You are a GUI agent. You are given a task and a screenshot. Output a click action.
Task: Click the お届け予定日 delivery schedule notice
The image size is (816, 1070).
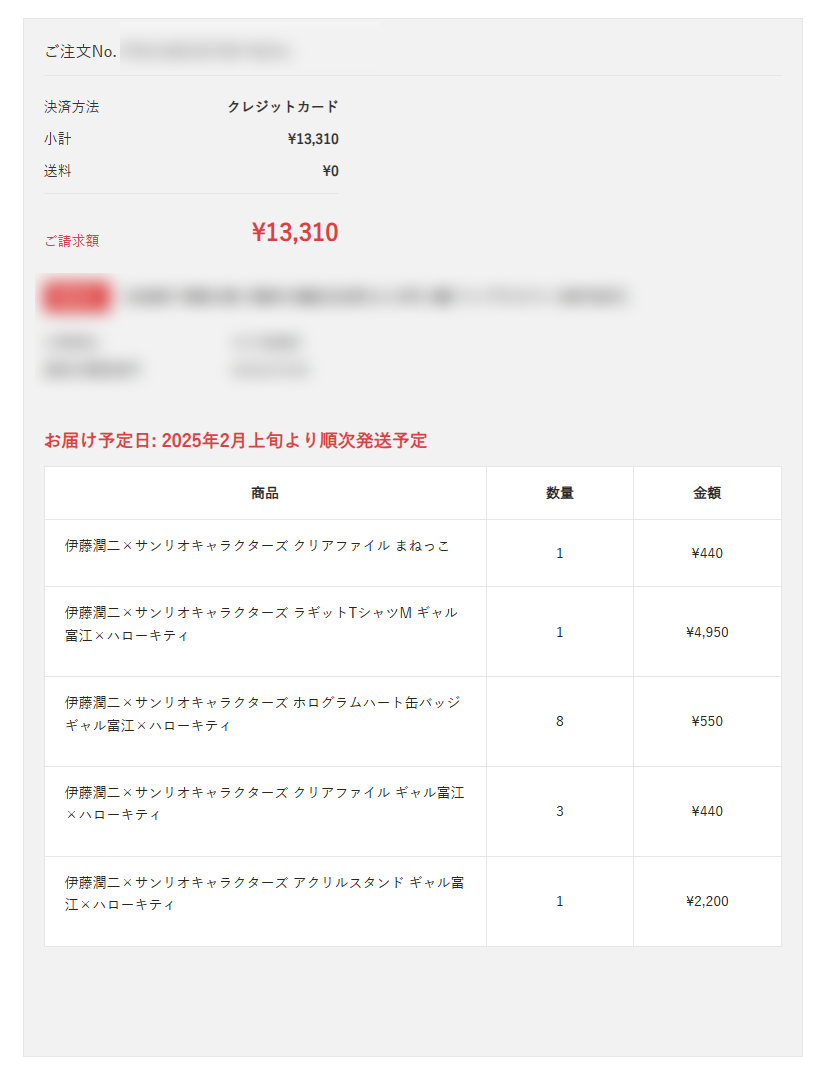click(235, 441)
